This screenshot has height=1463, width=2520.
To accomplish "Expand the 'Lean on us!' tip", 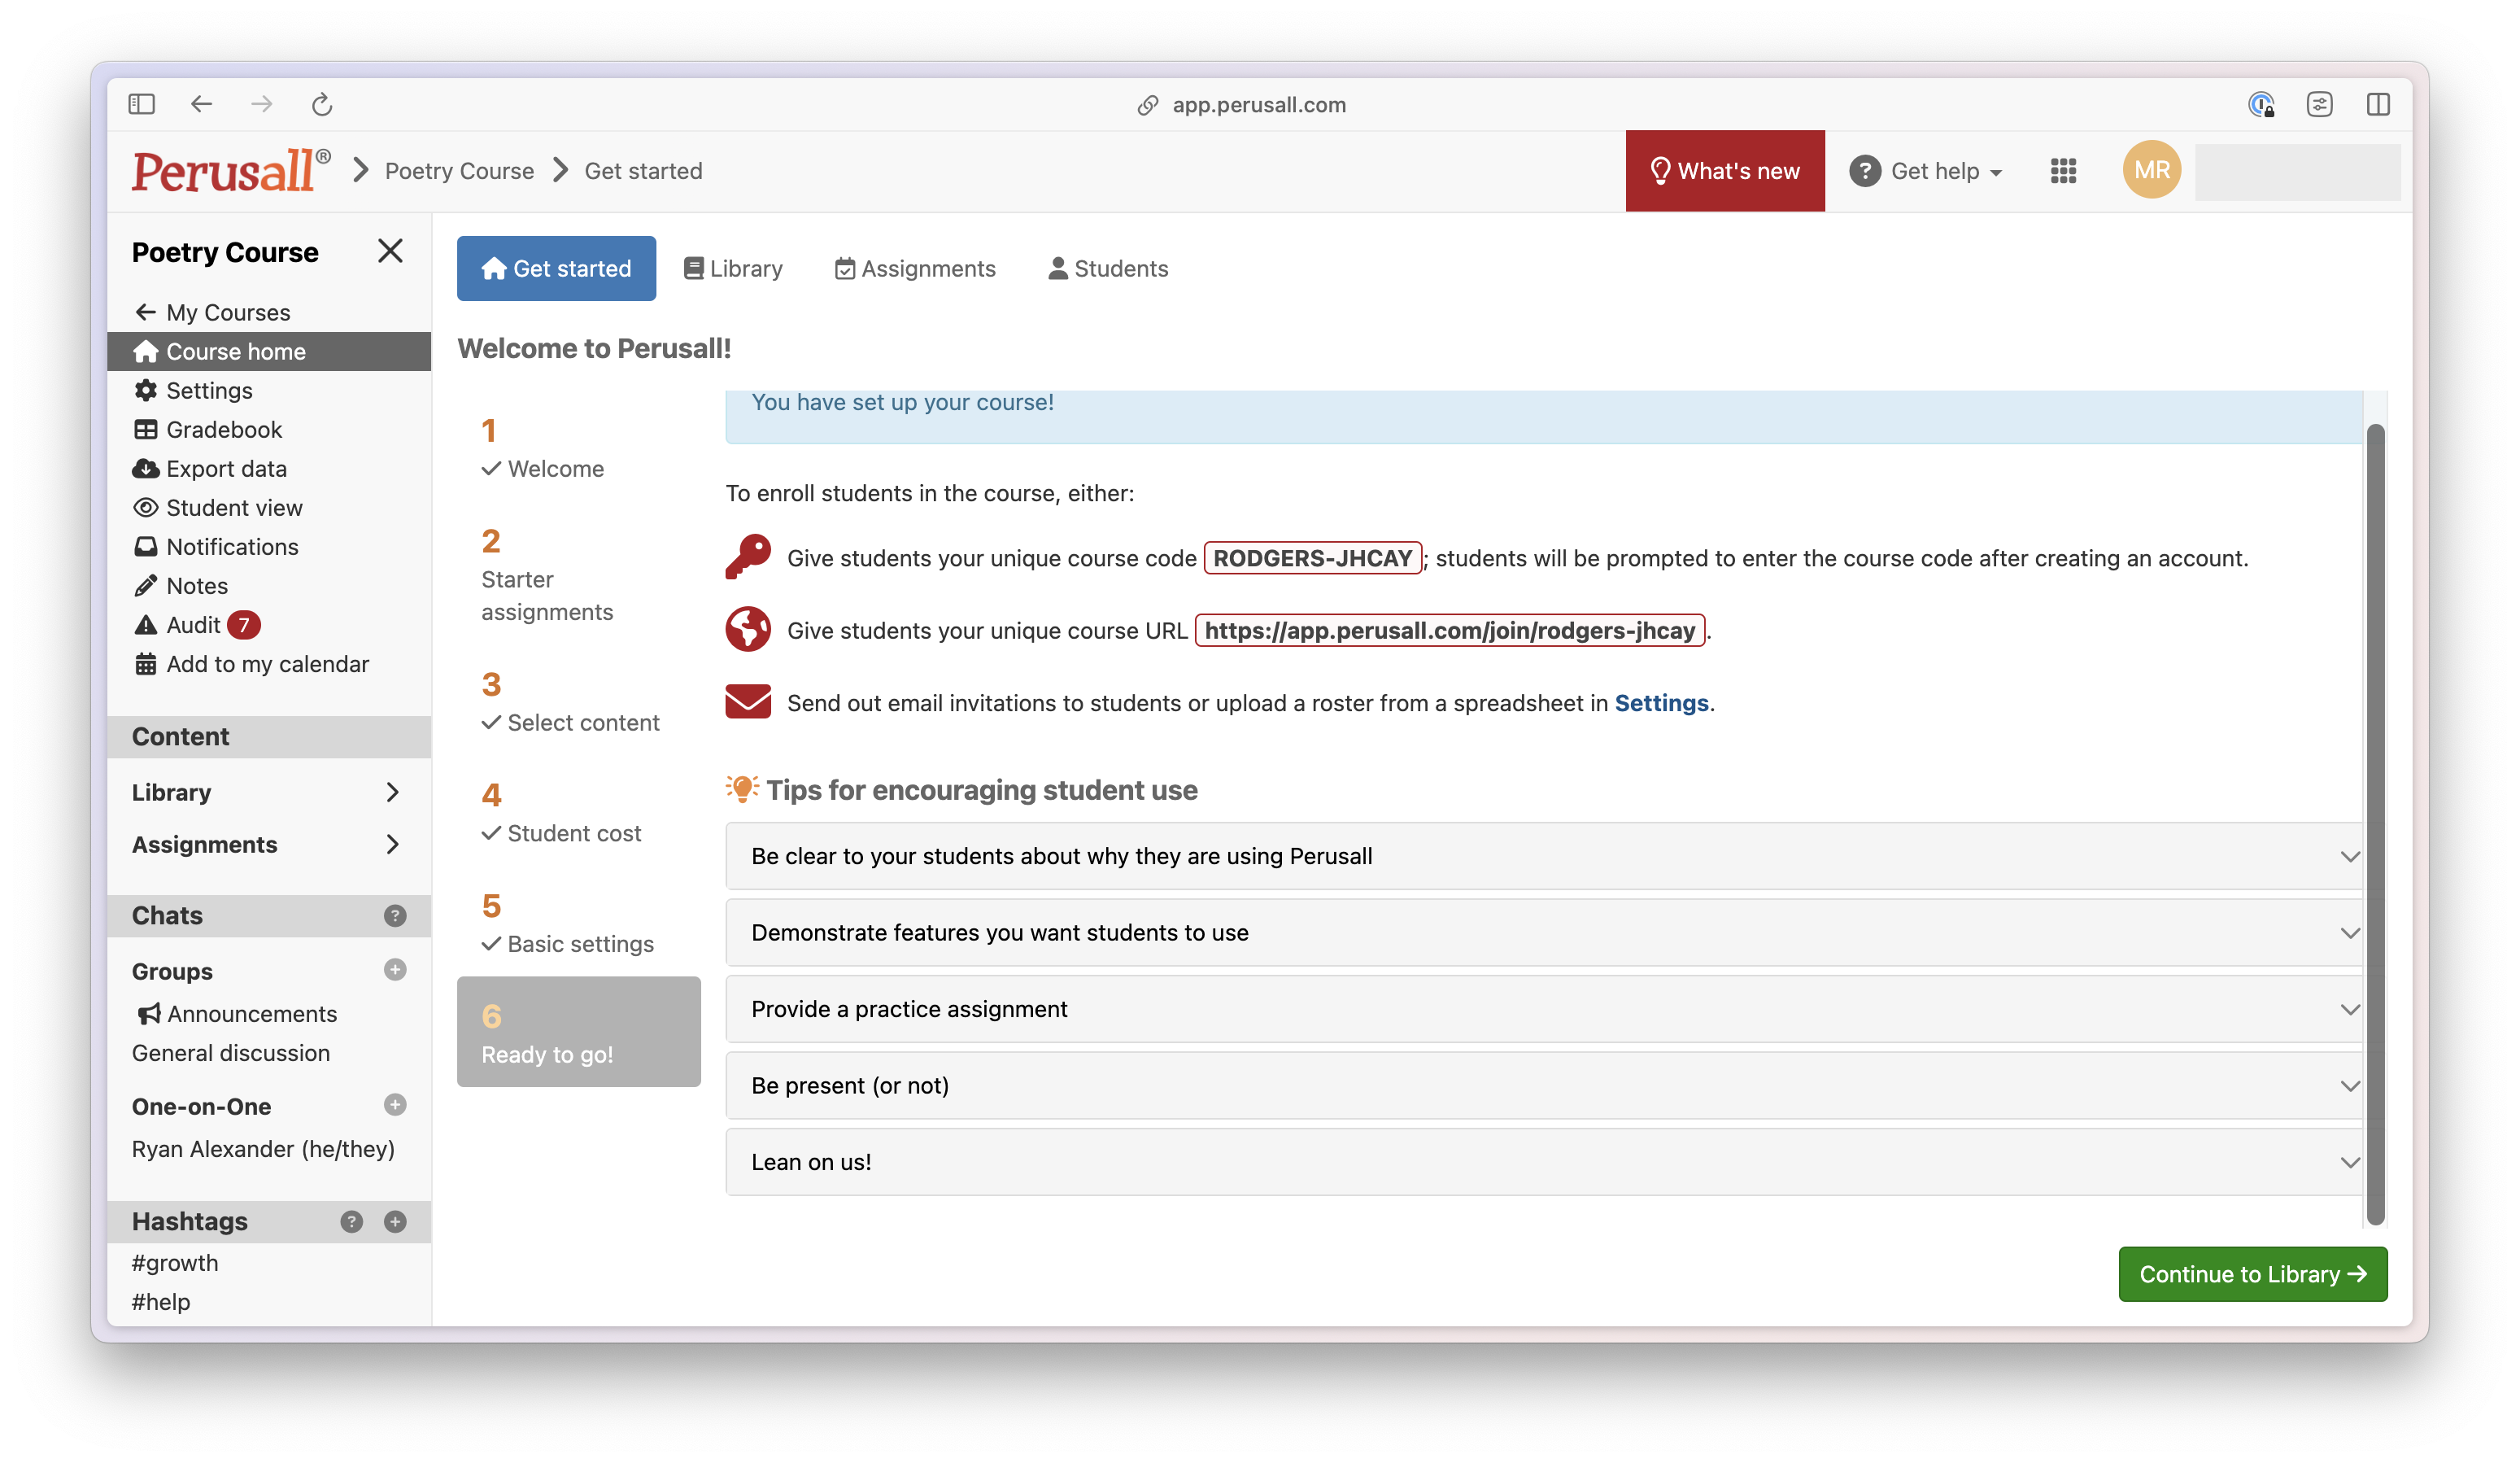I will tap(1544, 1163).
